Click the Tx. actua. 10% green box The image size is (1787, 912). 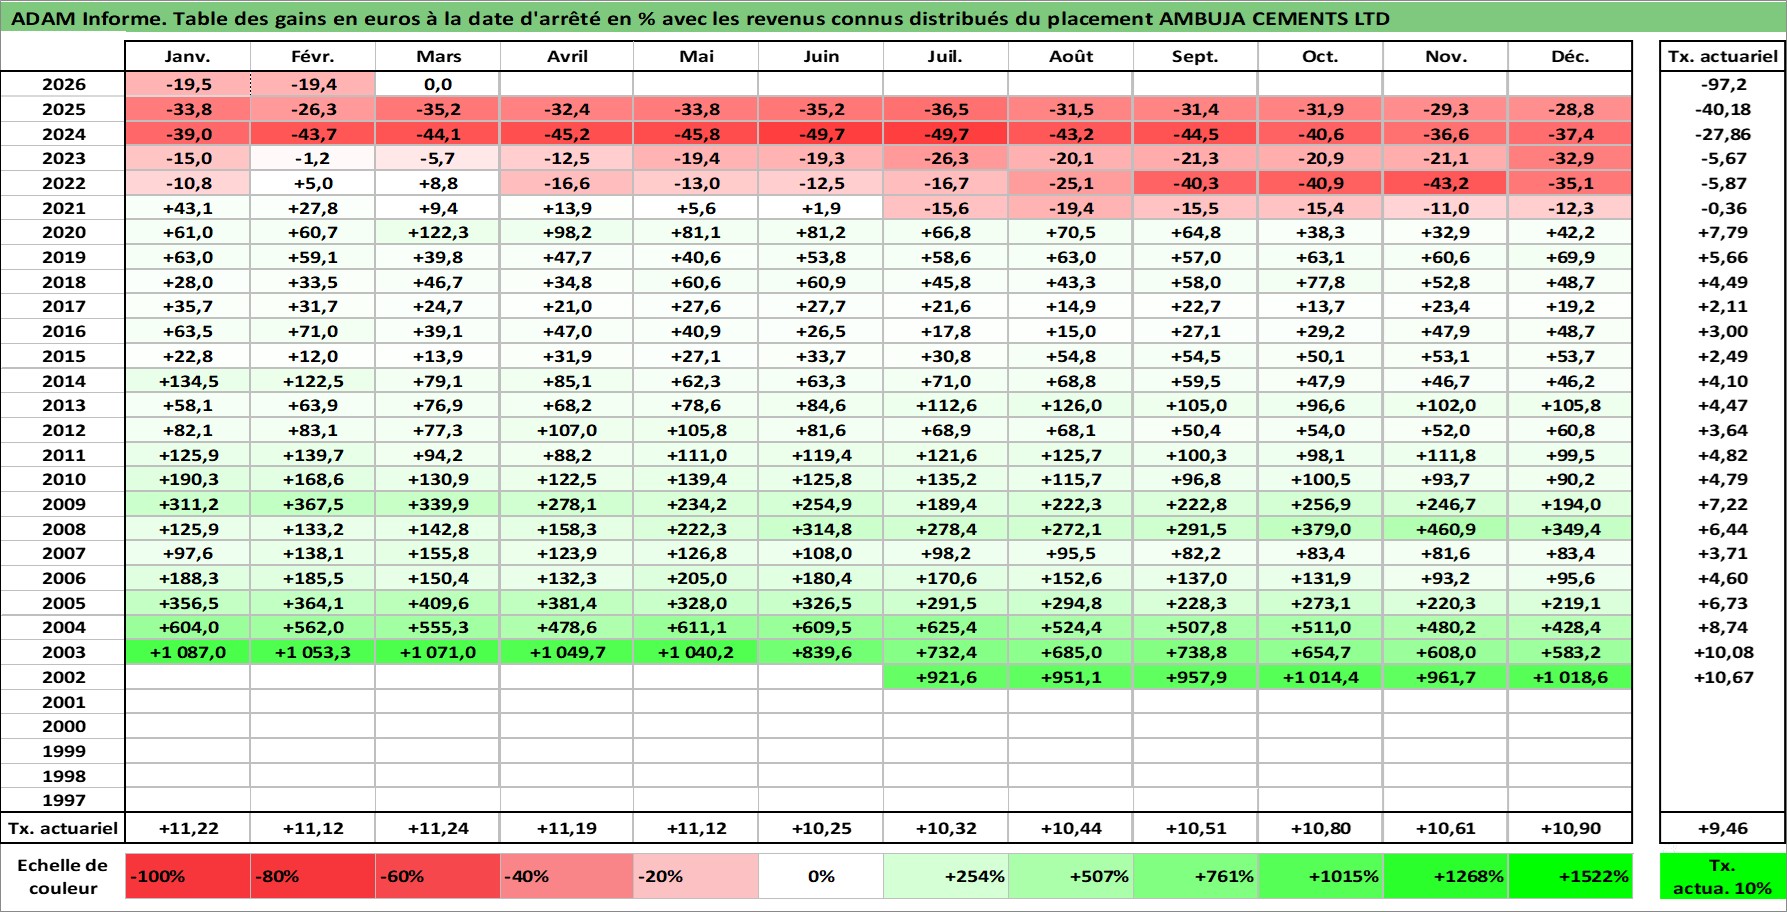pos(1723,876)
